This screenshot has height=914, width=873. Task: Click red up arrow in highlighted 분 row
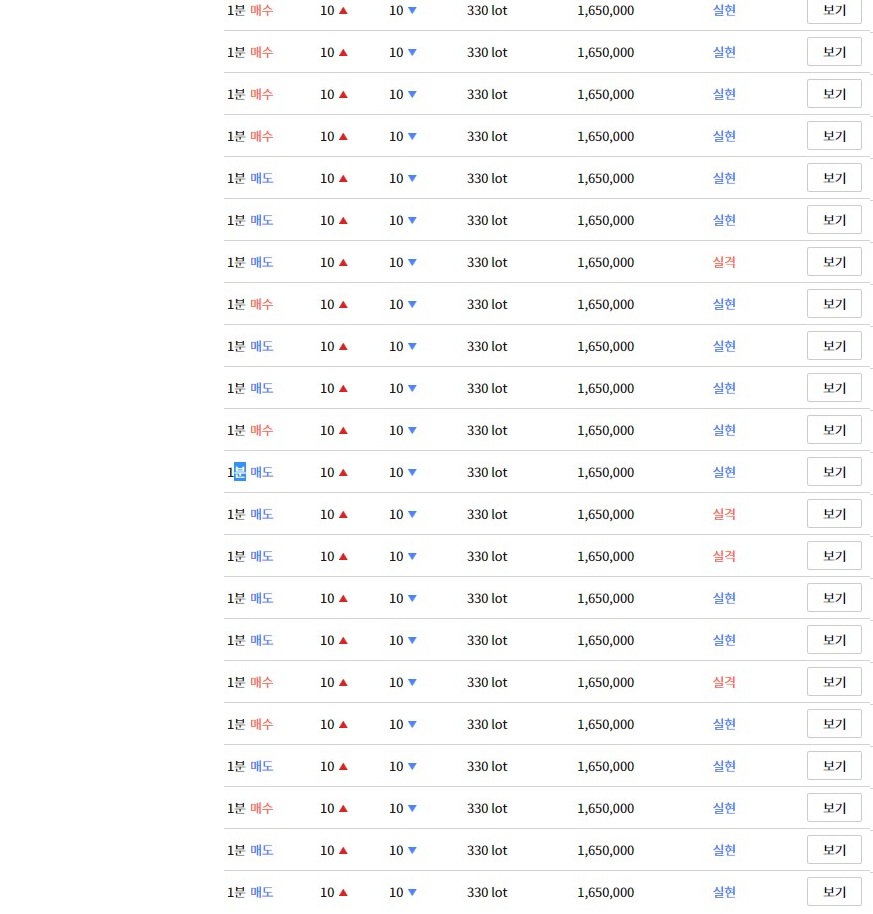343,472
